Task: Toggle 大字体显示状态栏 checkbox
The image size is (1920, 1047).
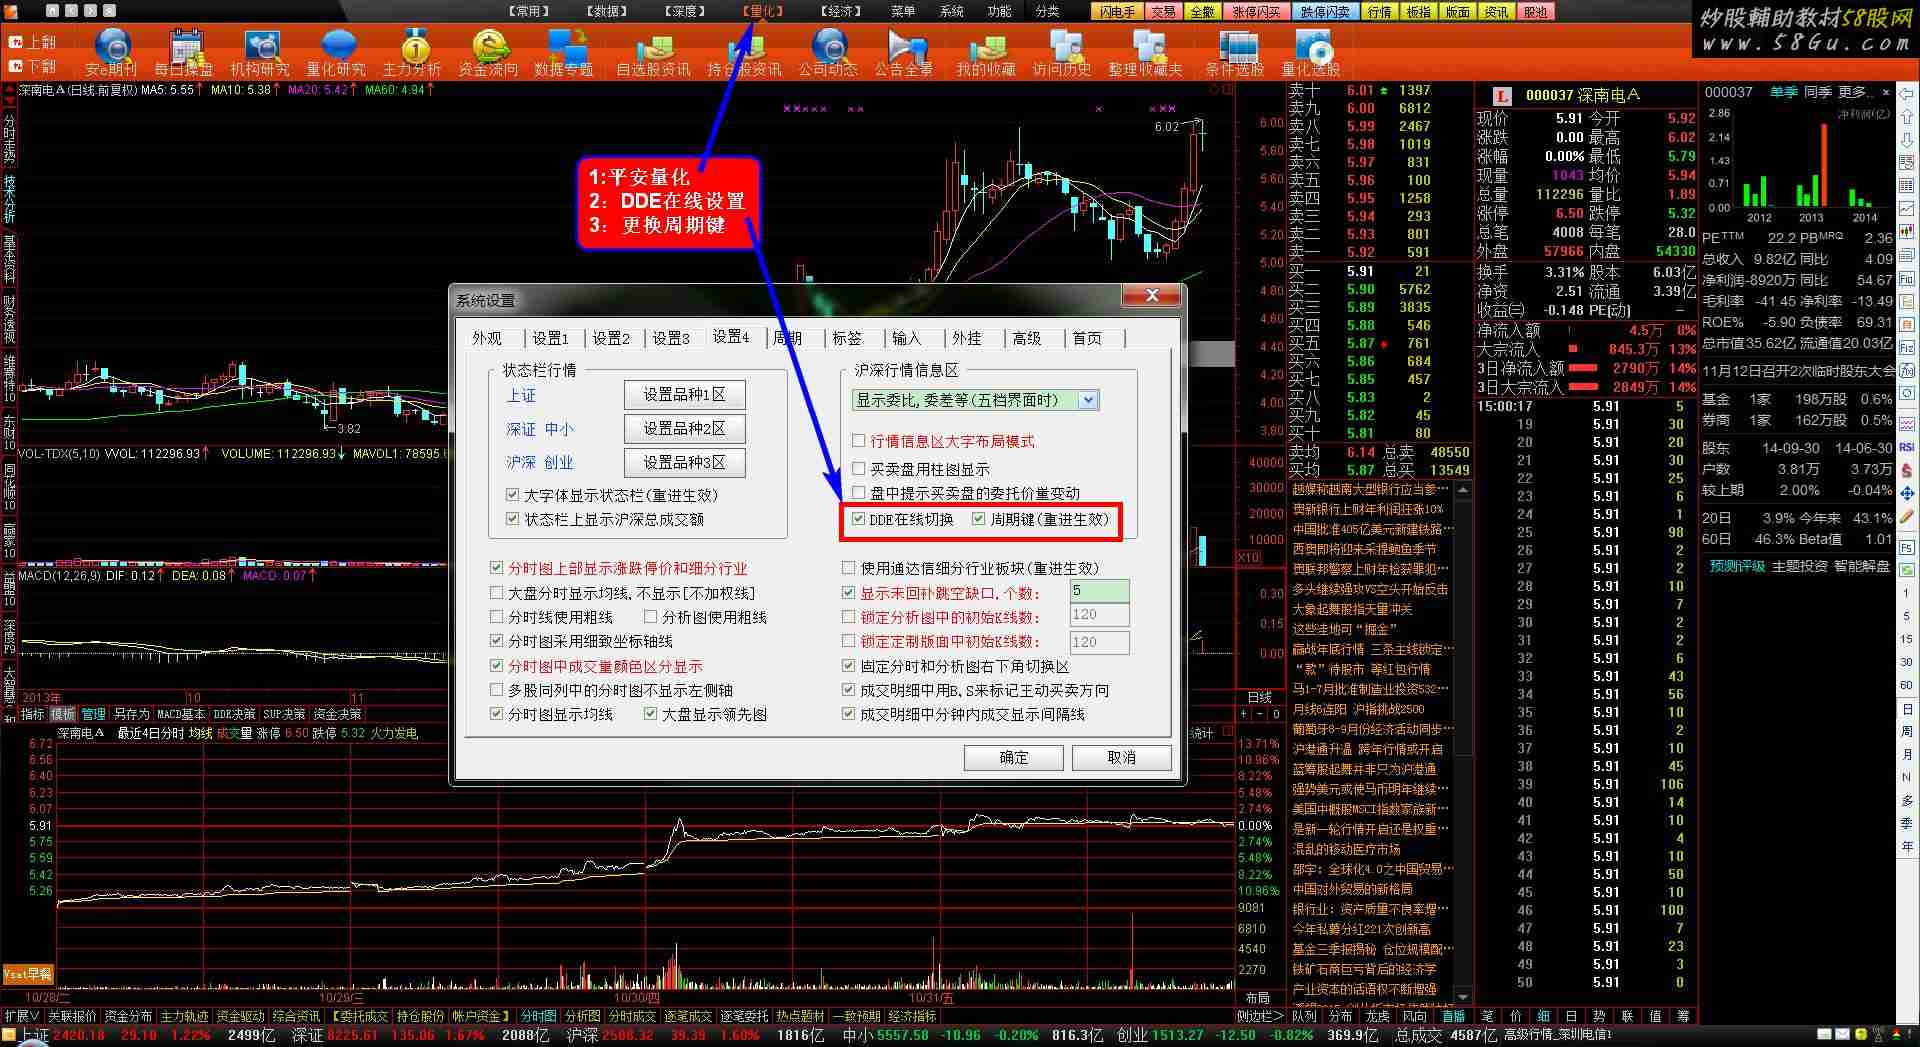Action: coord(513,495)
